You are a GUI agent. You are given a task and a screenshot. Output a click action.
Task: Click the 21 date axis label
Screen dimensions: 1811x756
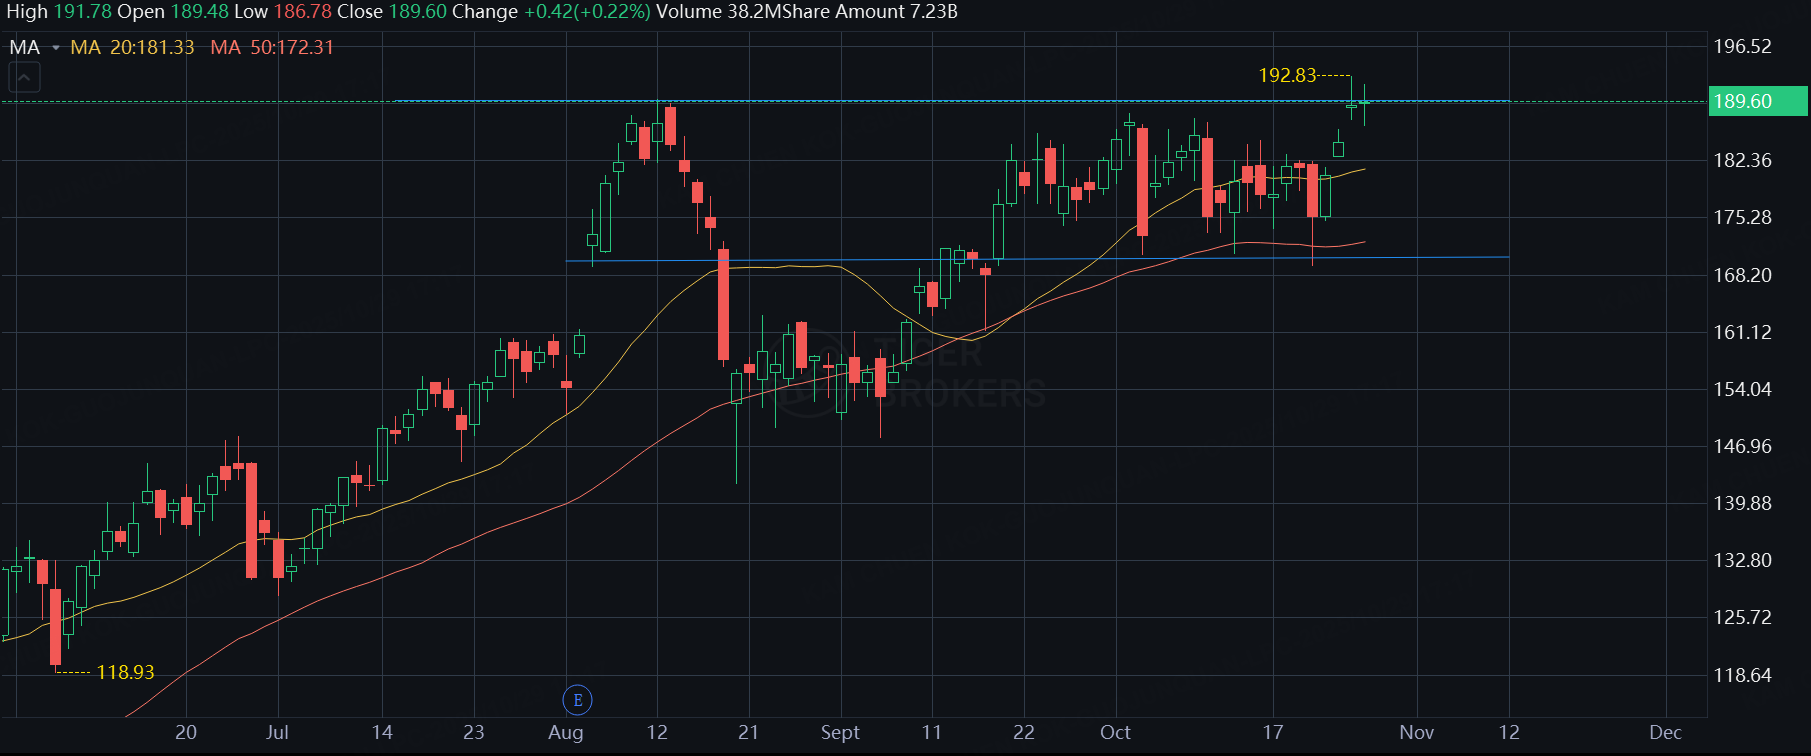[748, 732]
